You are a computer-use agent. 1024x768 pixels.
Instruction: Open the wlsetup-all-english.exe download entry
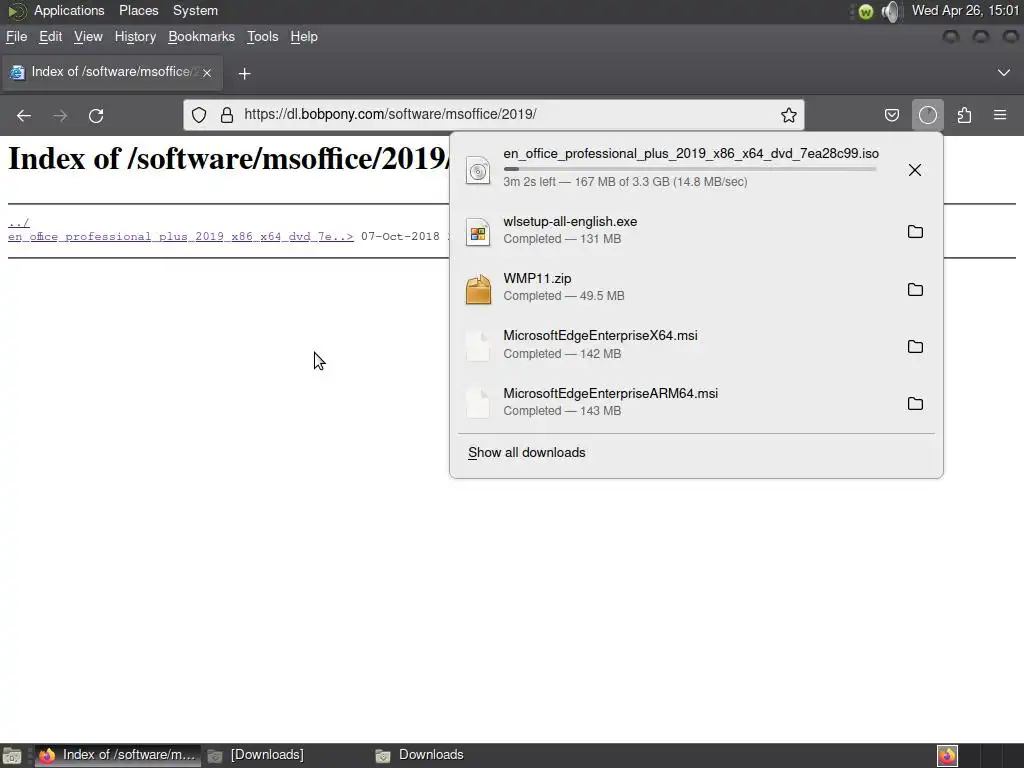click(677, 231)
